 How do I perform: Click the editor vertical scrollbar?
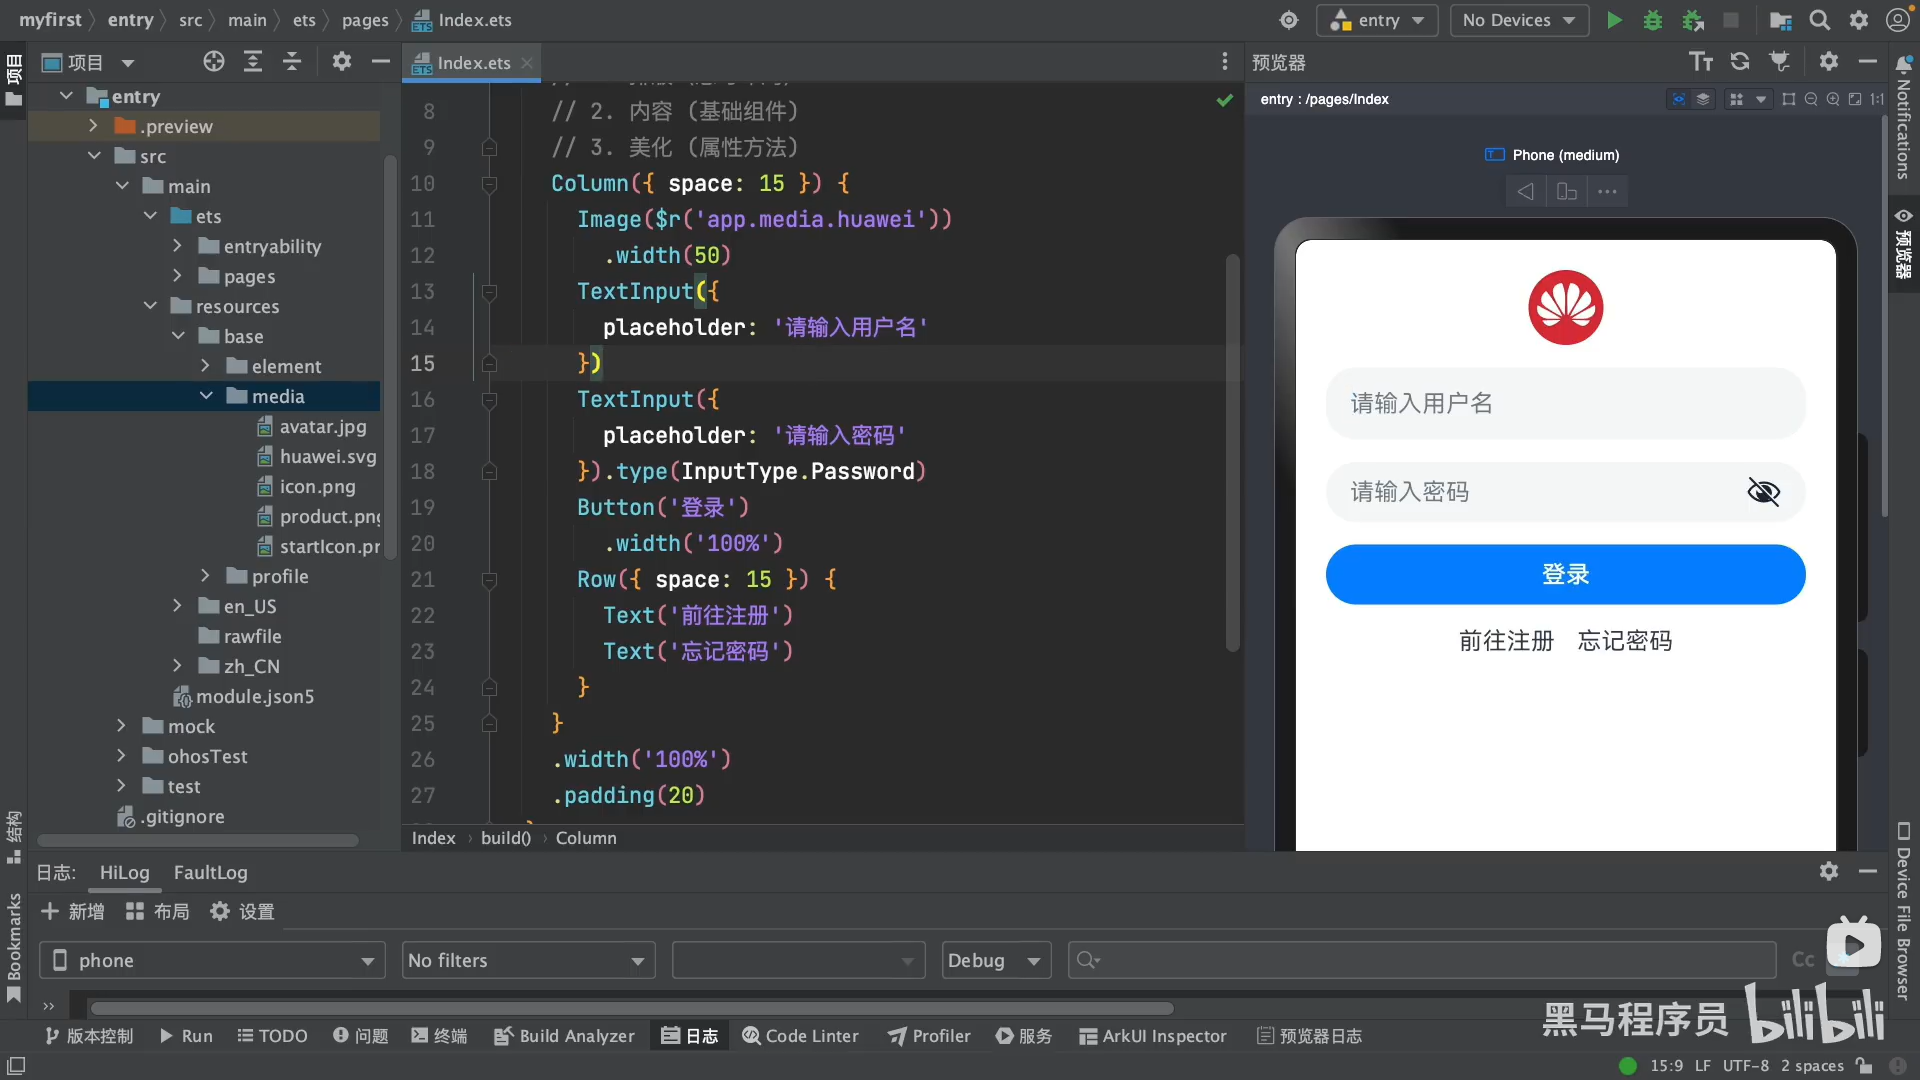1232,452
